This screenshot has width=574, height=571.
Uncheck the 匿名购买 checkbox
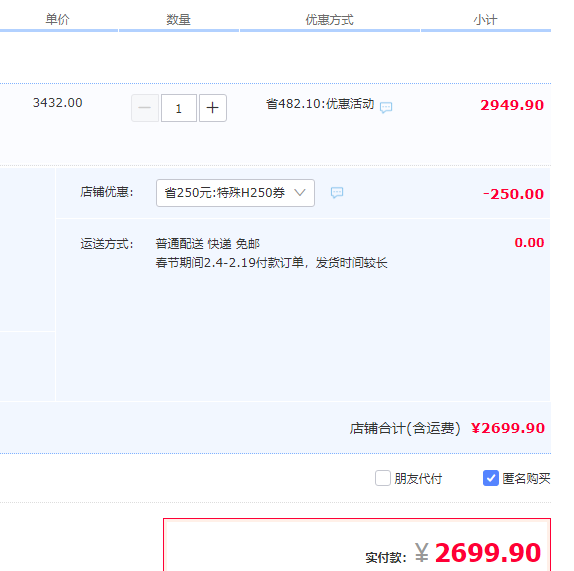(491, 478)
